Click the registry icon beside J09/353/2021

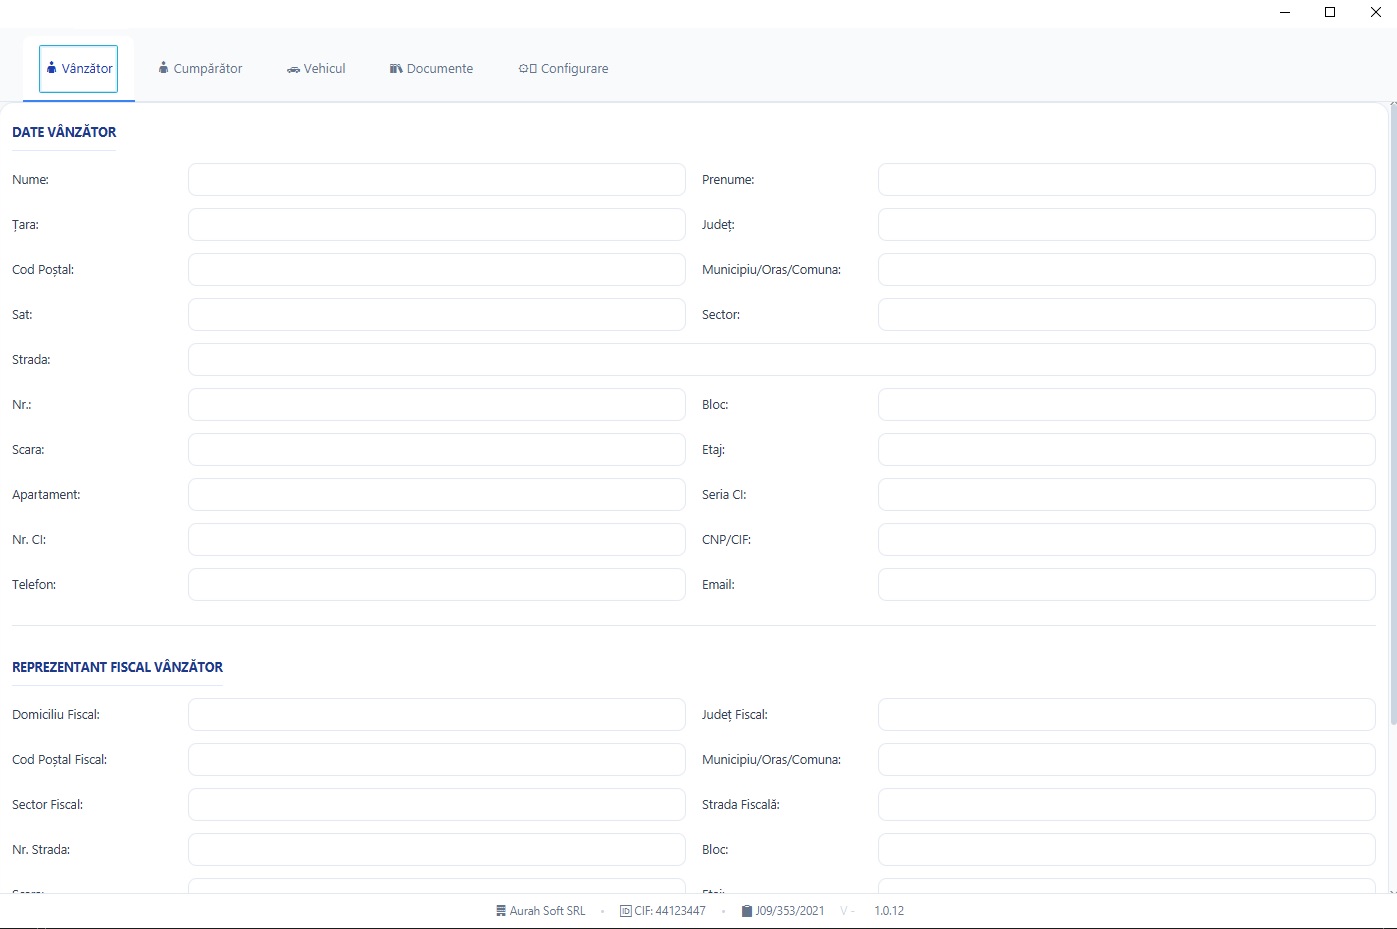pyautogui.click(x=747, y=911)
